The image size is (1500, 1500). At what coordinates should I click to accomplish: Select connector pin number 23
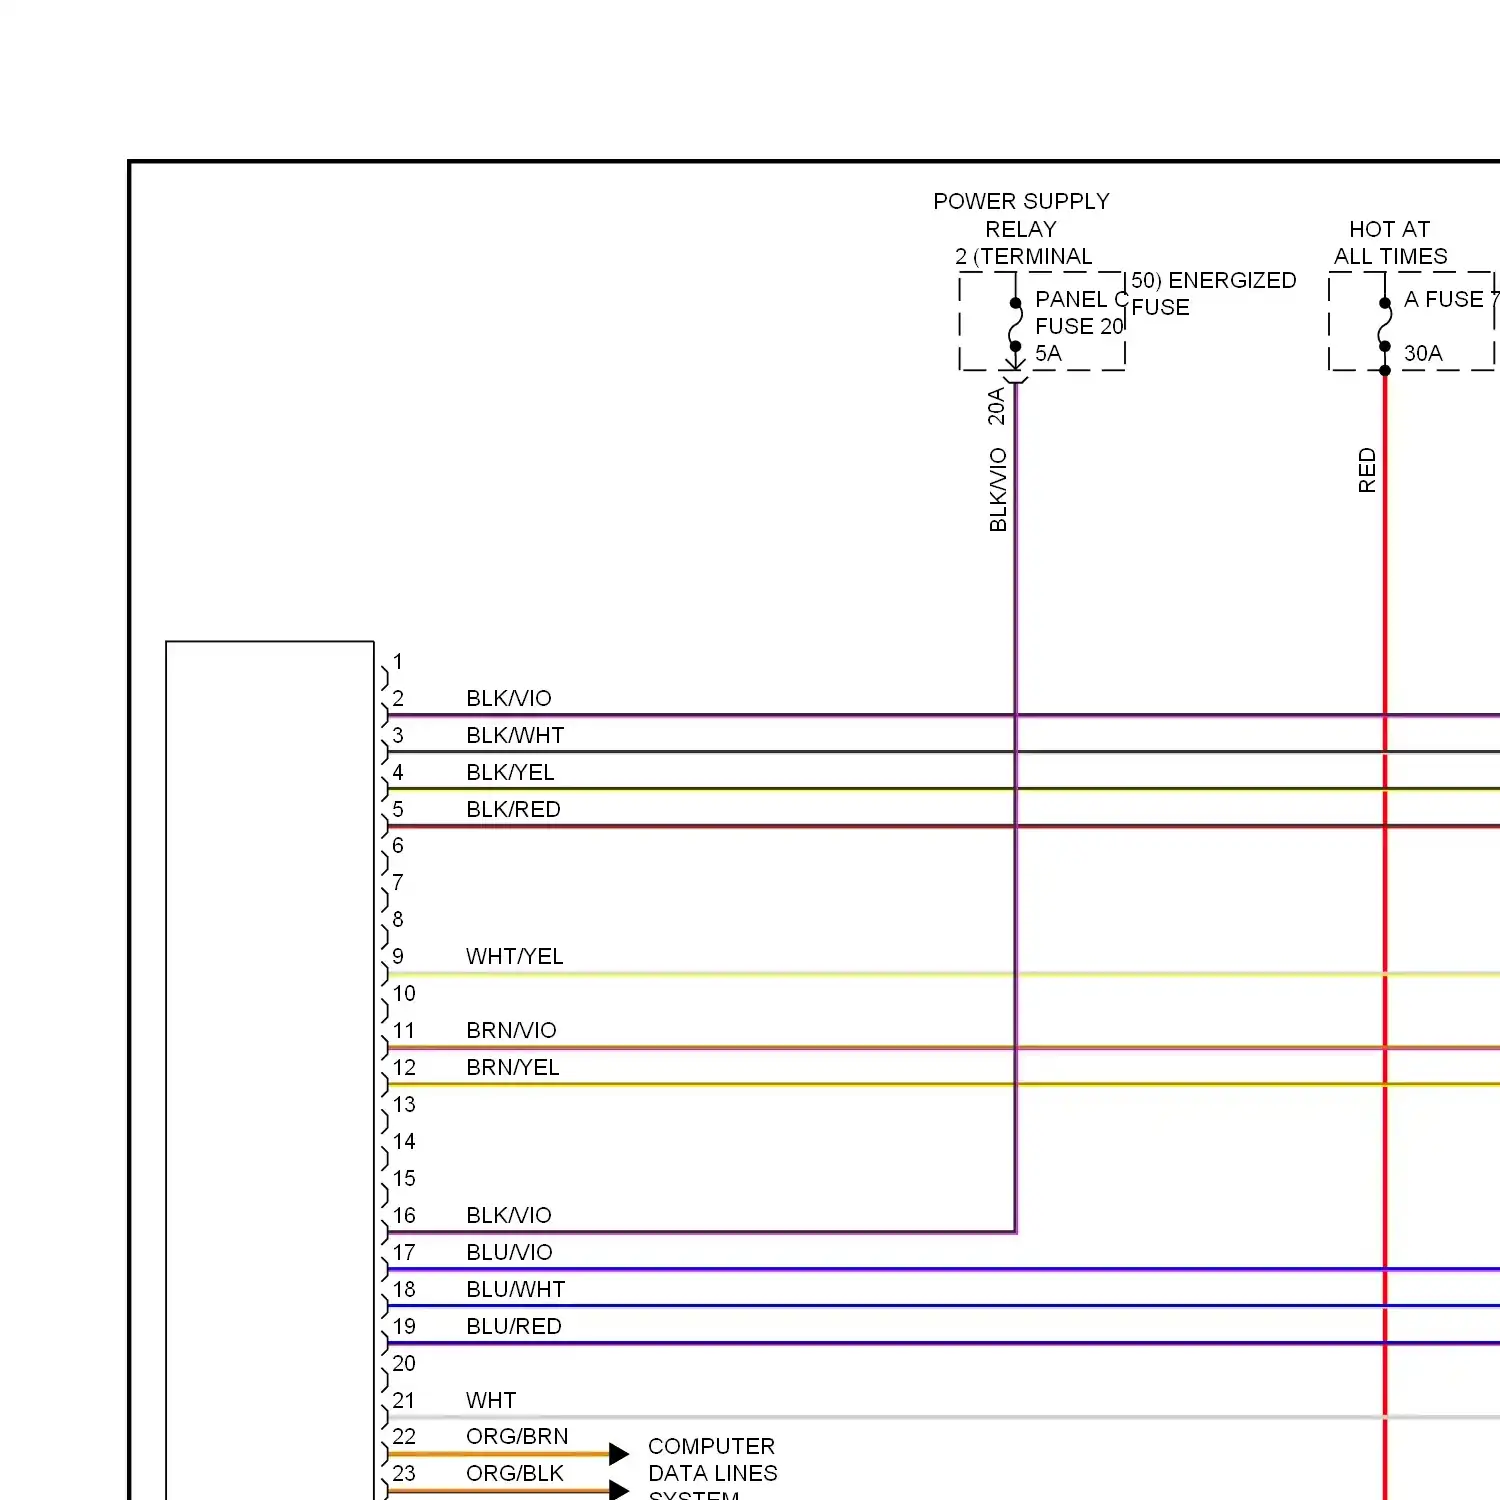(x=404, y=1473)
